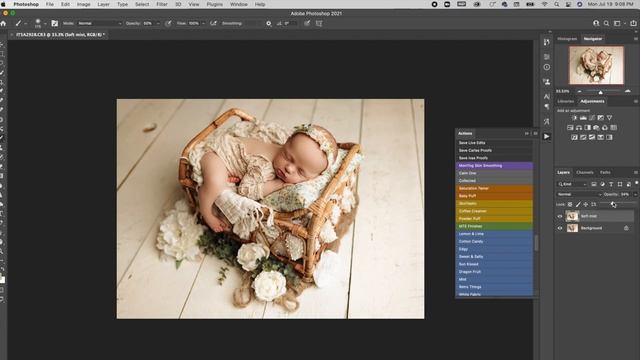This screenshot has height=360, width=640.
Task: Switch to the Libraries tab
Action: point(566,101)
